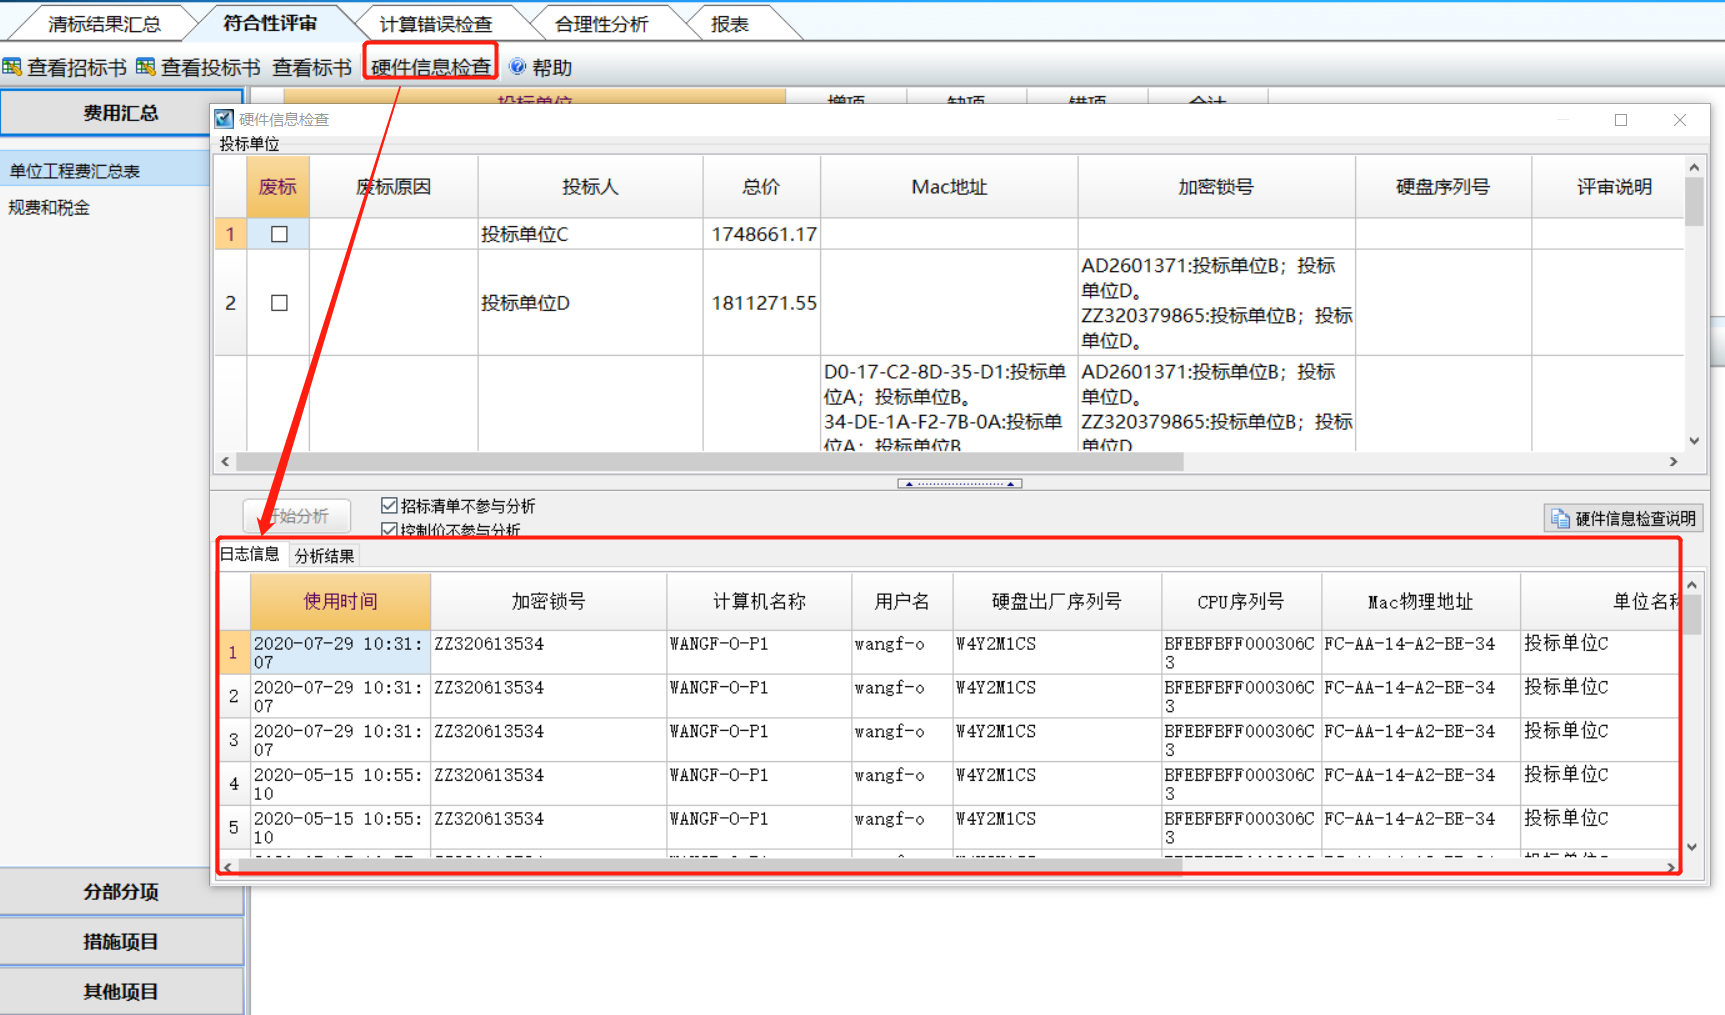The height and width of the screenshot is (1015, 1725).
Task: Click the top table scroll-left arrow
Action: click(x=226, y=462)
